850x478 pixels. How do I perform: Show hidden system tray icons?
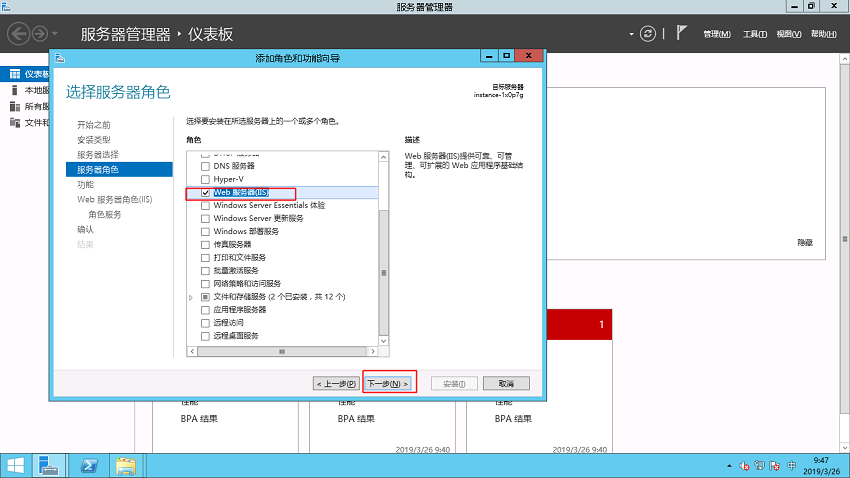[729, 466]
